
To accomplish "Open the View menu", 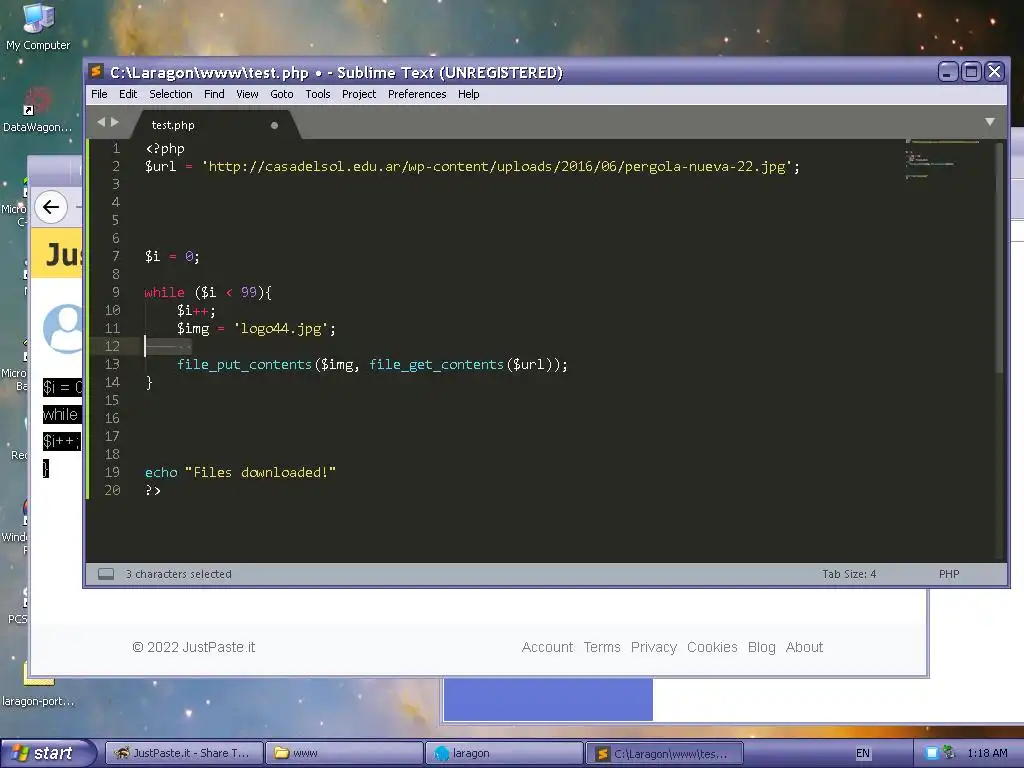I will [x=247, y=94].
